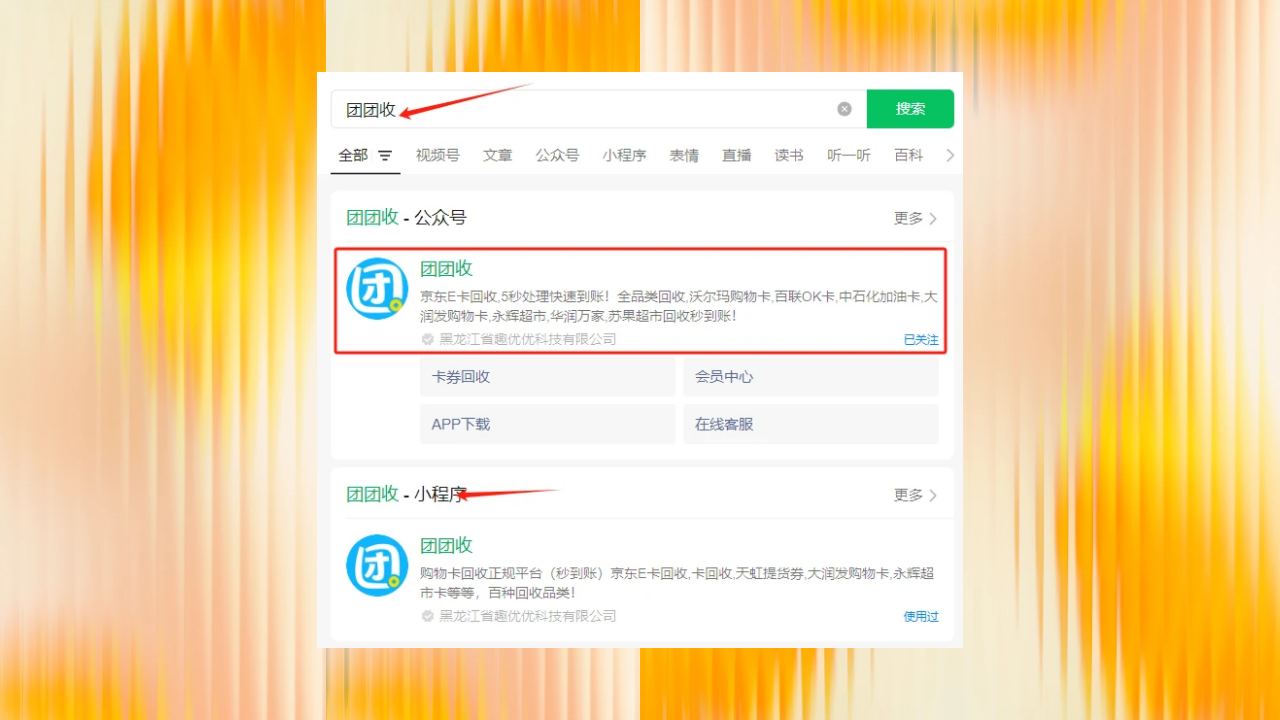Show more tabs with the right chevron
Screen dimensions: 1280x720
coord(950,155)
